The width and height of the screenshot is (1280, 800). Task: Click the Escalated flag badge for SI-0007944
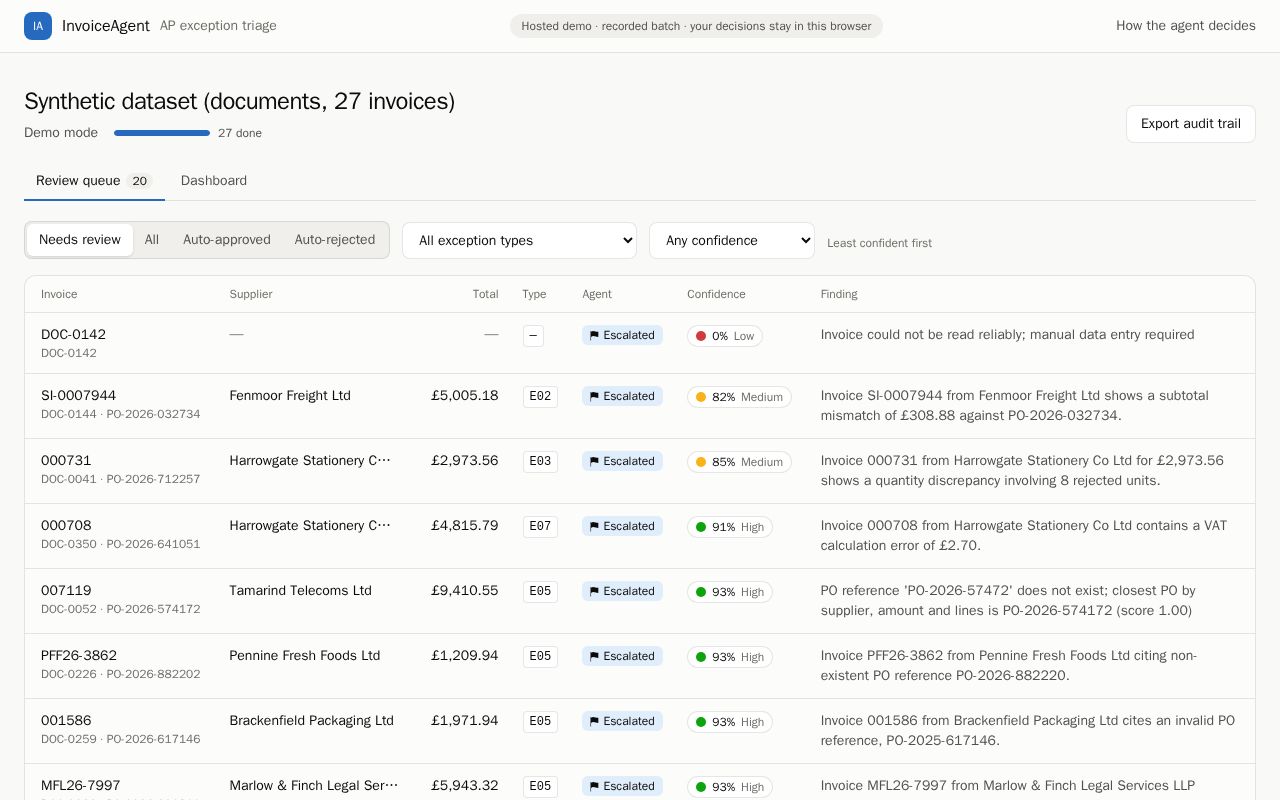click(622, 396)
